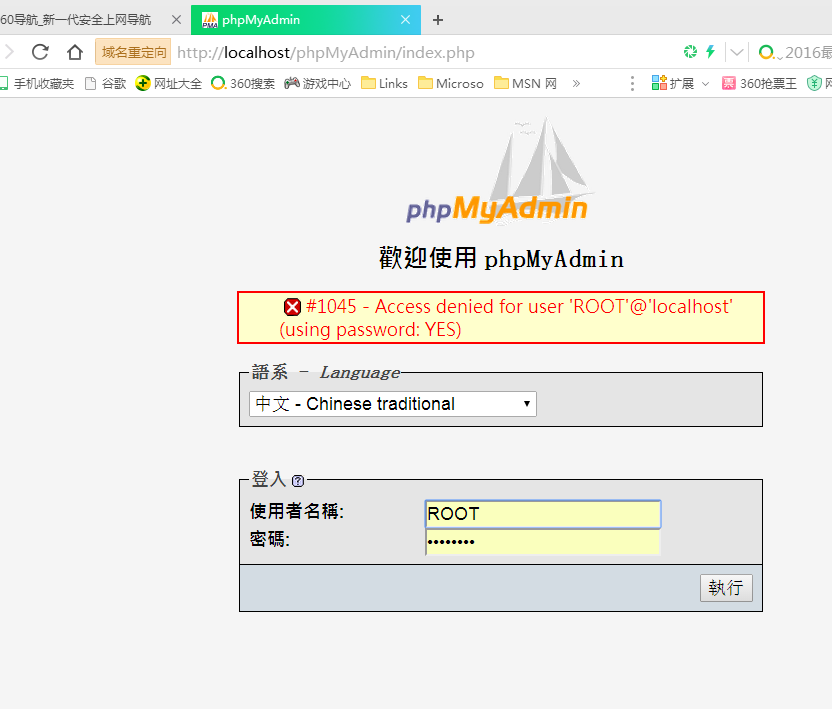Click the forward navigation arrow
The image size is (832, 709).
(x=9, y=52)
